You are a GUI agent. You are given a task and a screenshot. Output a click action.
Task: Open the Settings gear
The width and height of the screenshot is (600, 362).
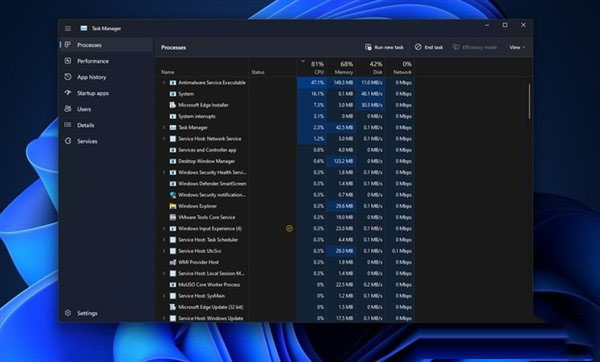68,313
